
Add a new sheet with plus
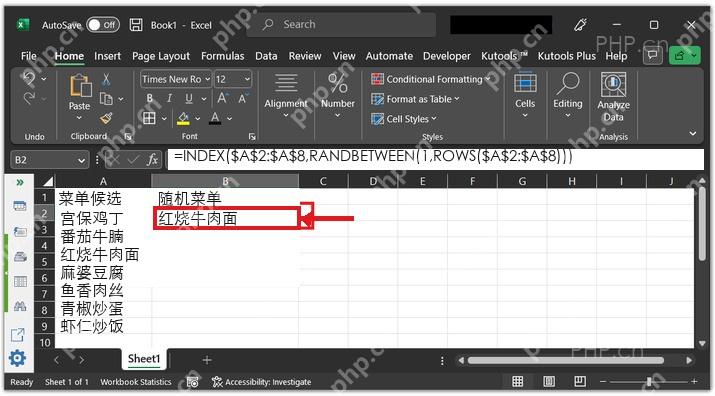[x=207, y=360]
